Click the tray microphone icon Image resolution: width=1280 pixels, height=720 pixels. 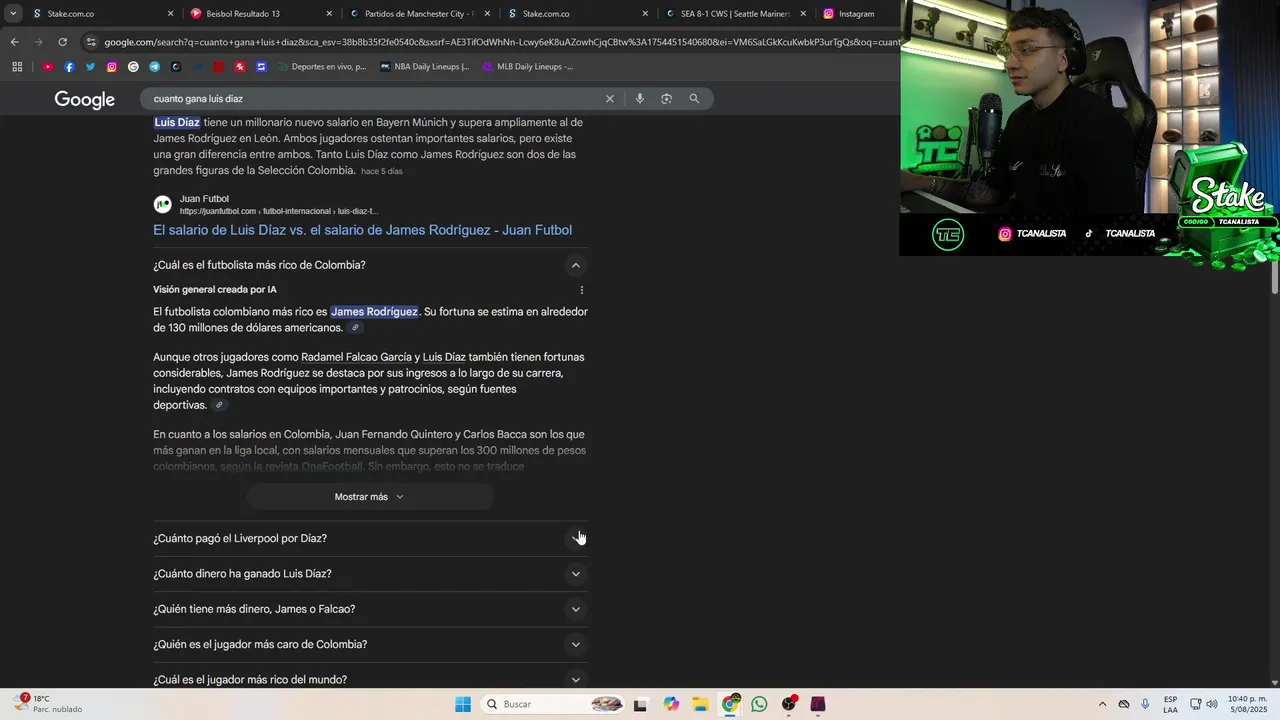click(1145, 704)
